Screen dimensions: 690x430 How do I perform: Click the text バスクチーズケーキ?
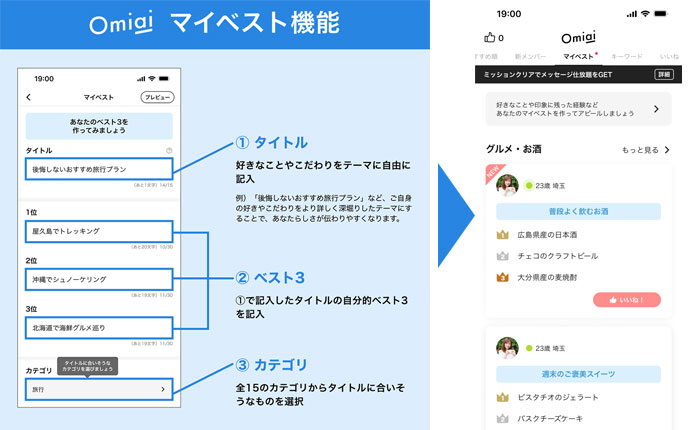click(550, 419)
